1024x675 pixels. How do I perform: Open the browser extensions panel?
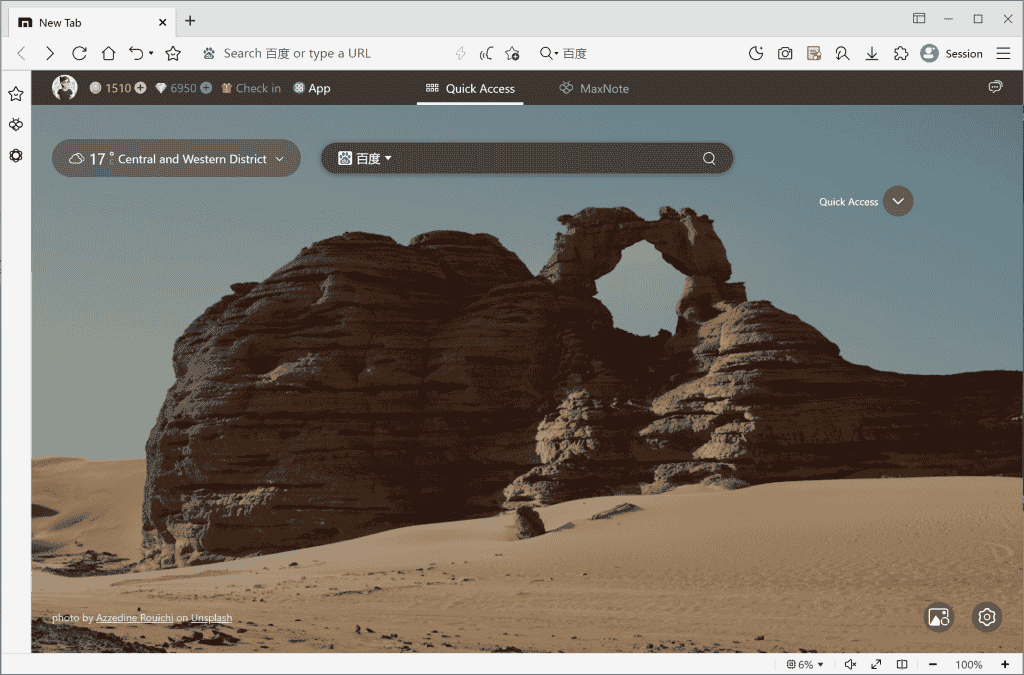tap(900, 53)
